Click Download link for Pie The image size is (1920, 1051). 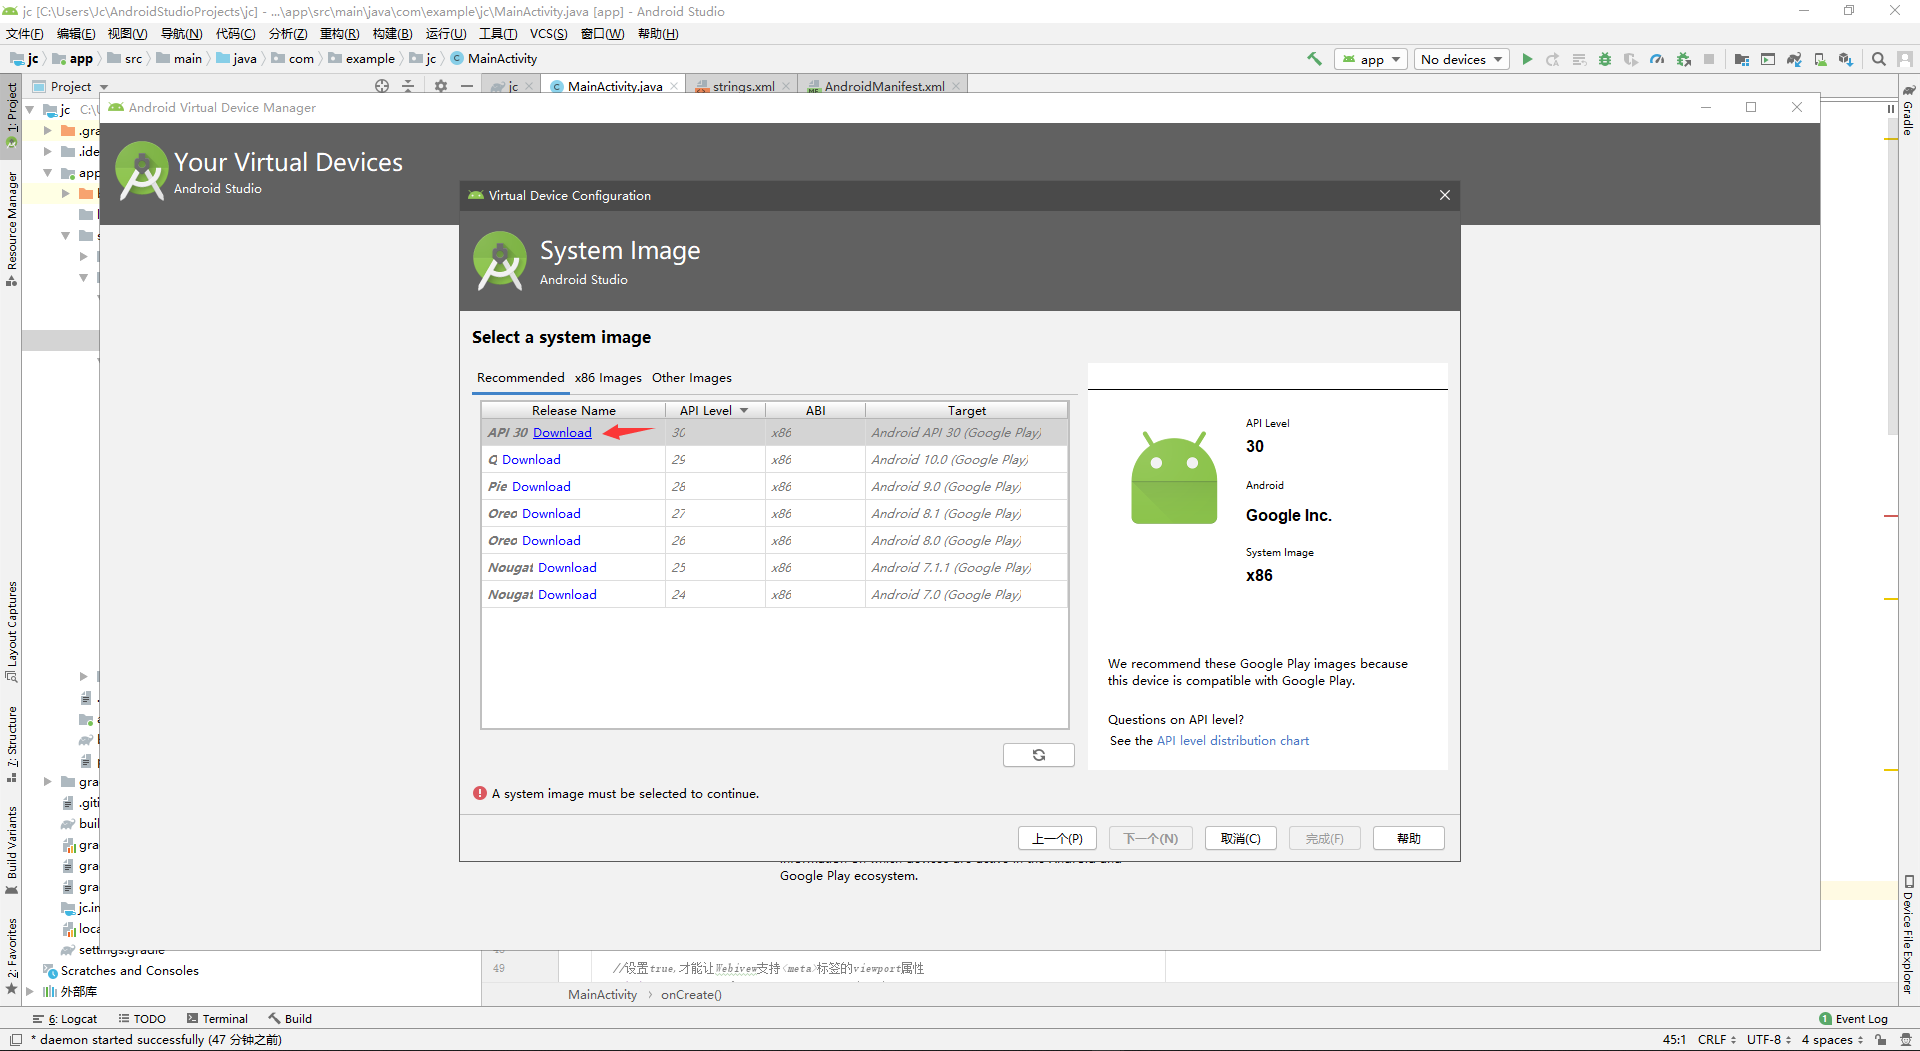point(541,487)
